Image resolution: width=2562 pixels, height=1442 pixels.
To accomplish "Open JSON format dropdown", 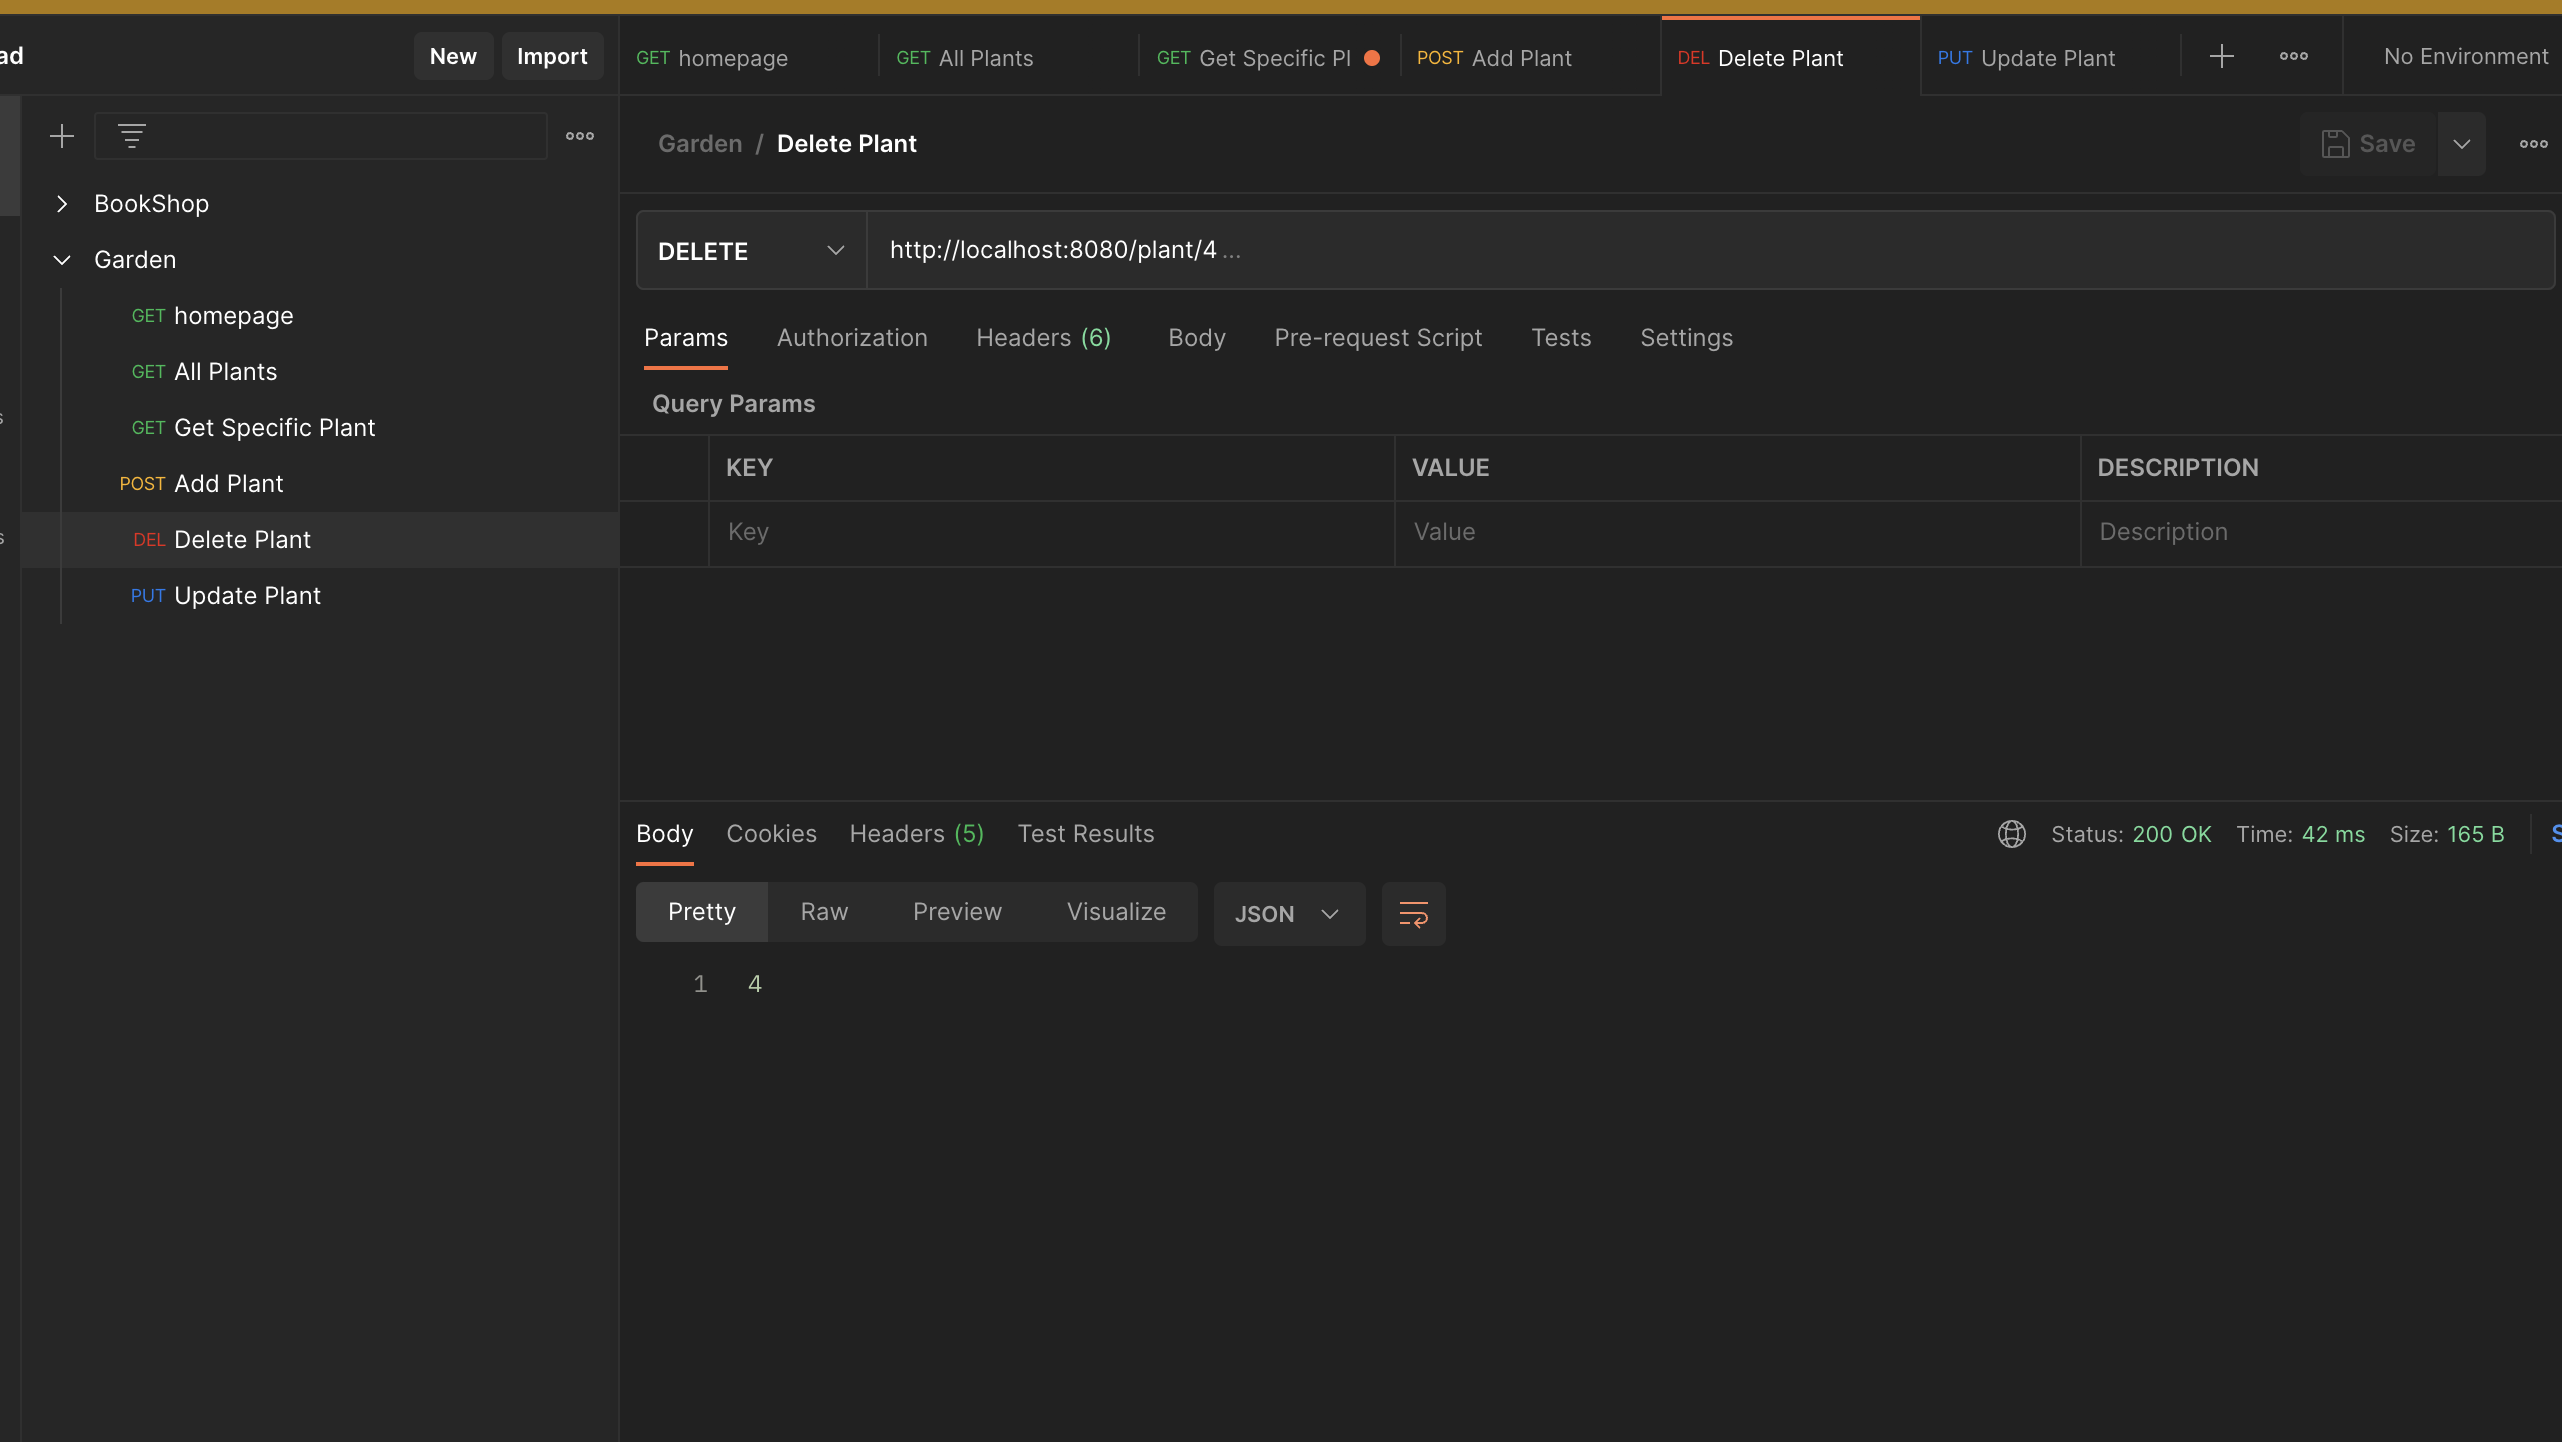I will (x=1289, y=914).
